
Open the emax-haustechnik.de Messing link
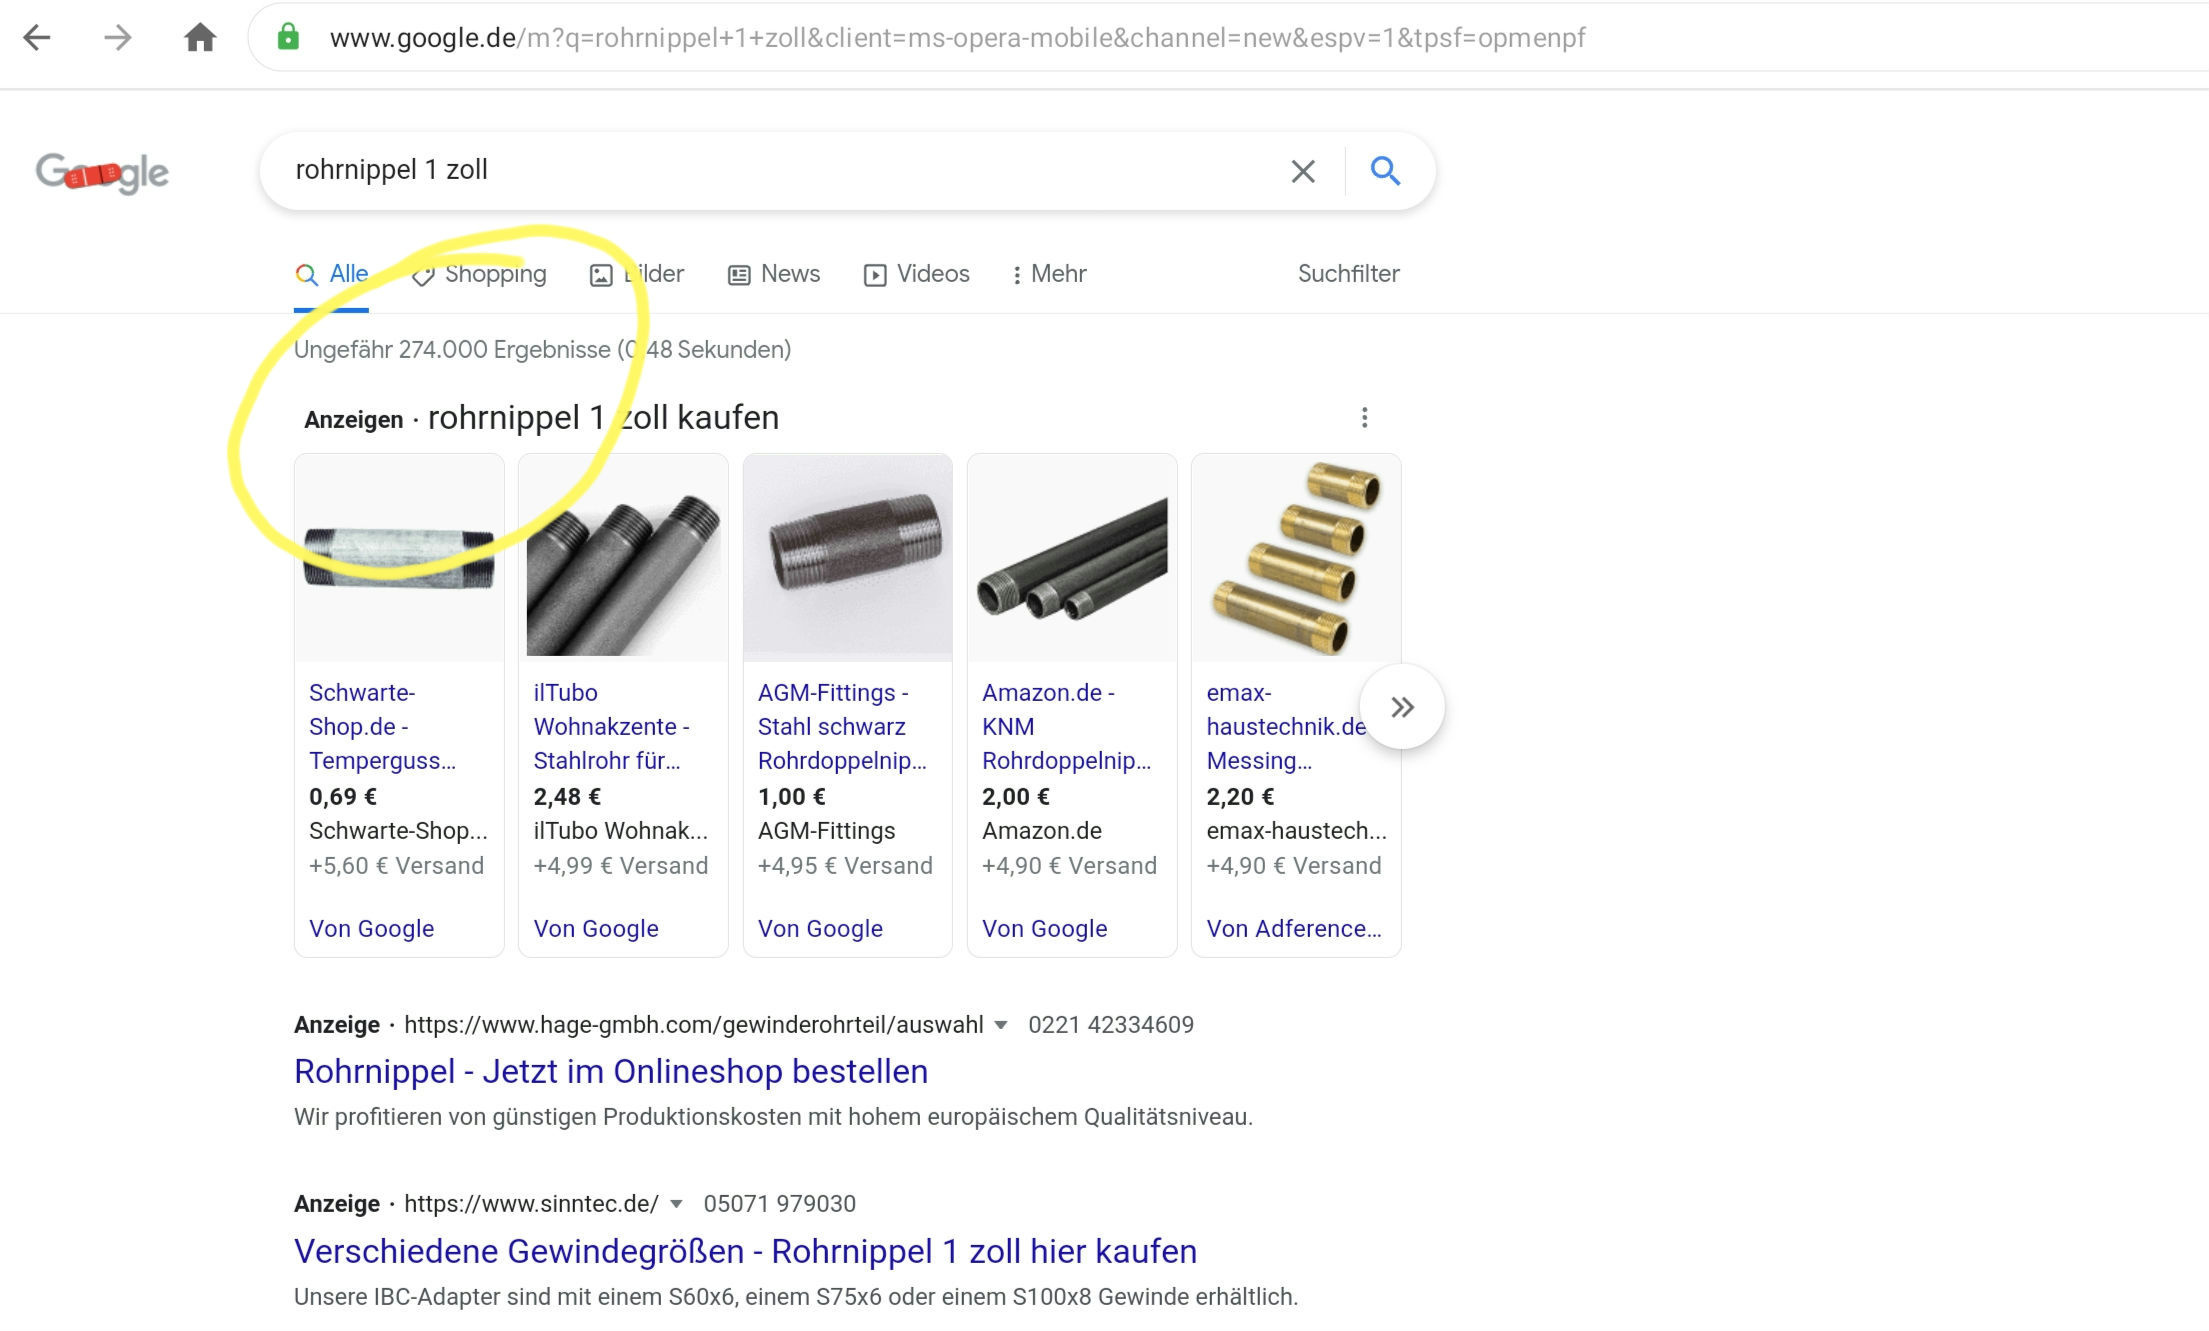[x=1286, y=726]
